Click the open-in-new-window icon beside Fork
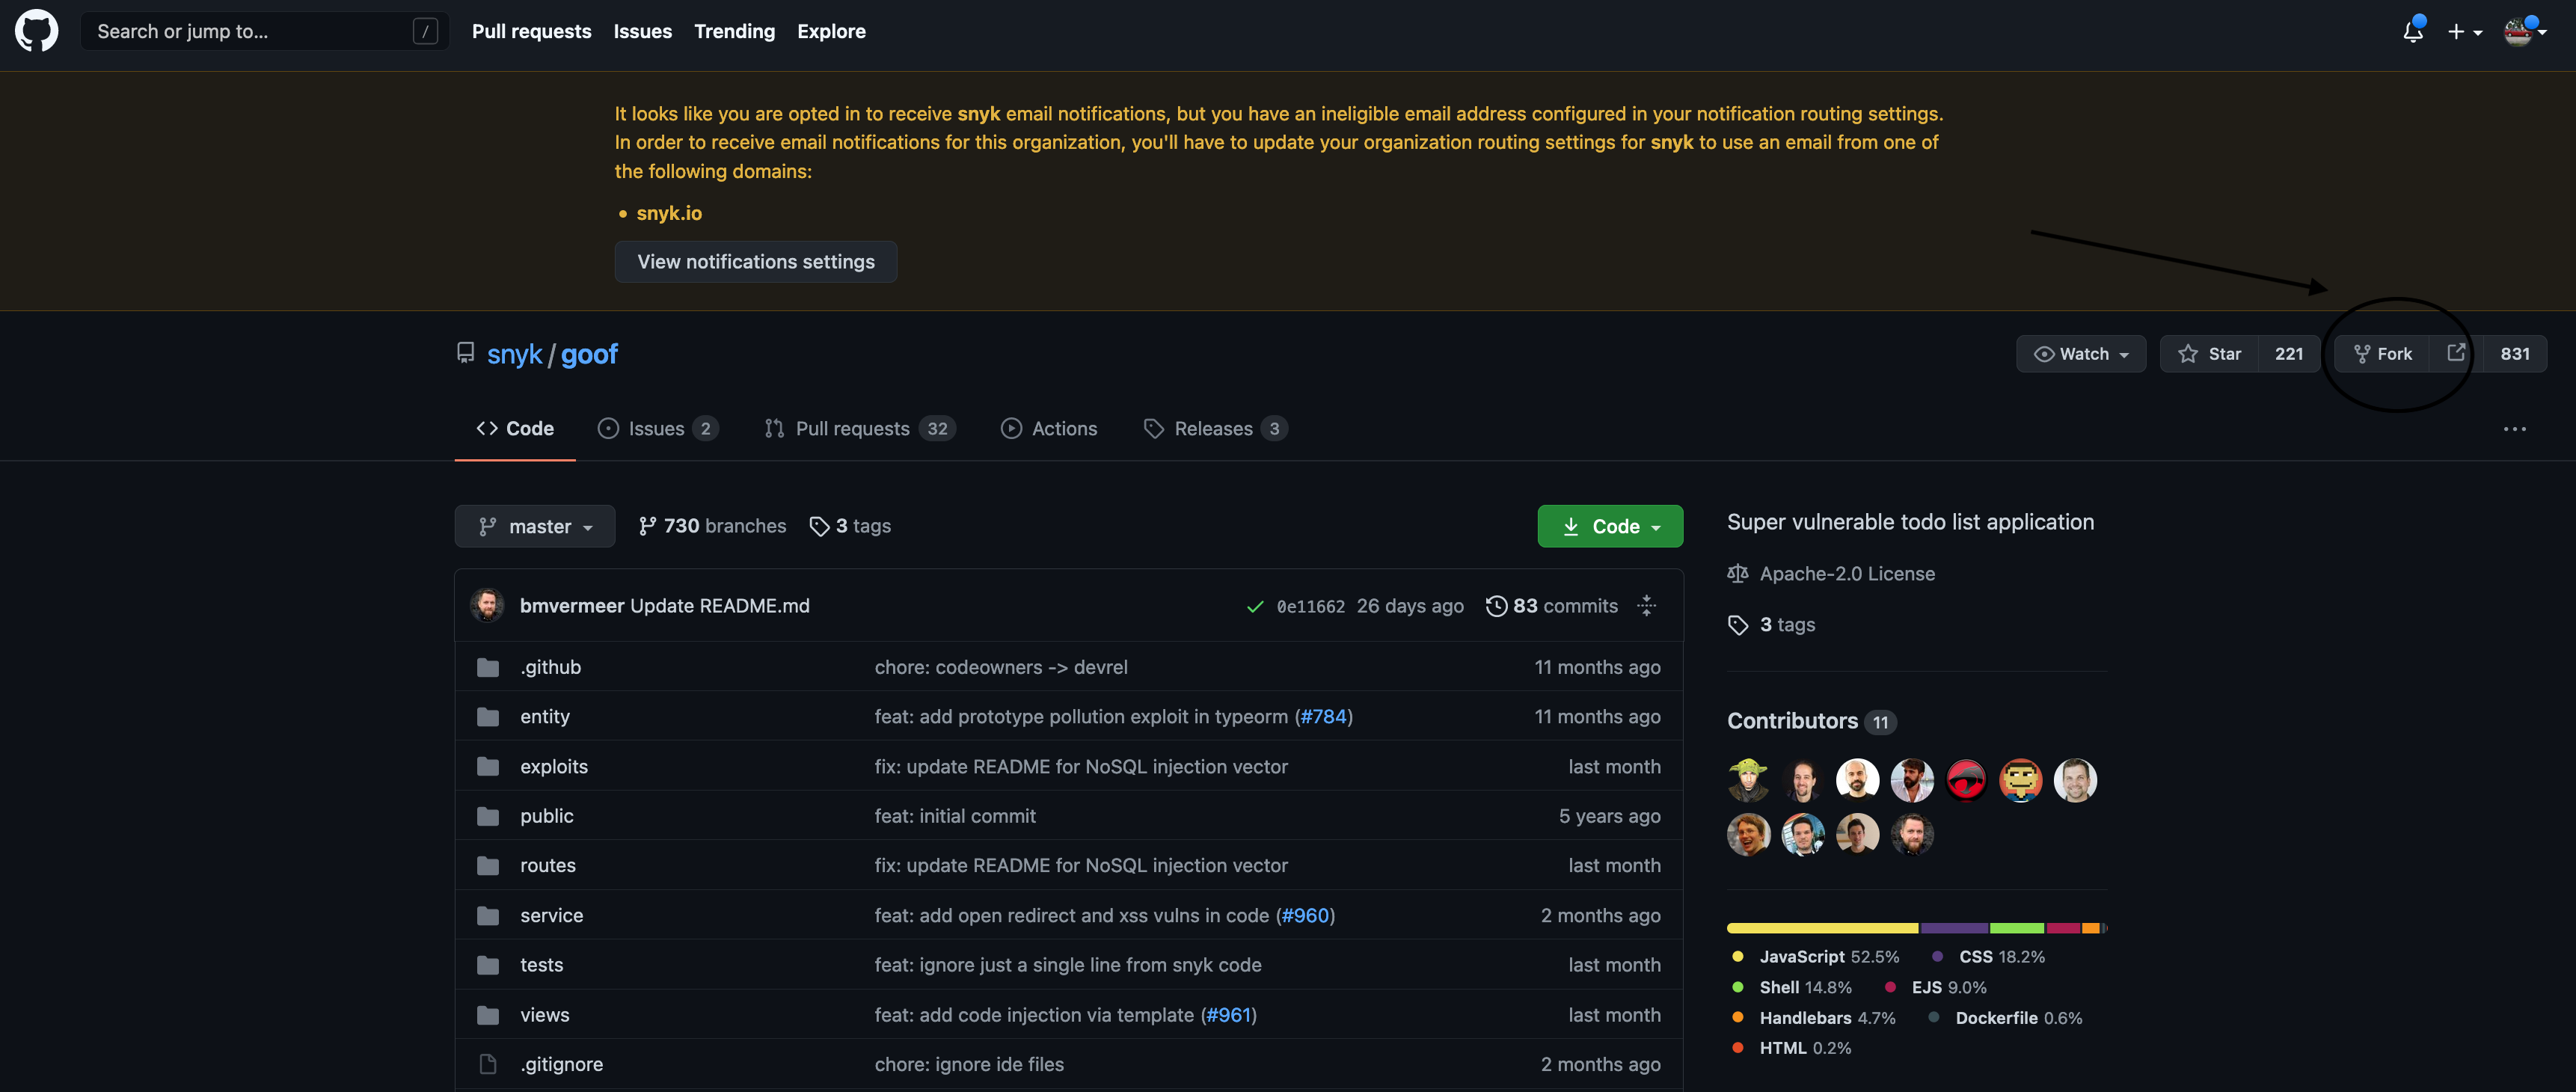 point(2455,353)
